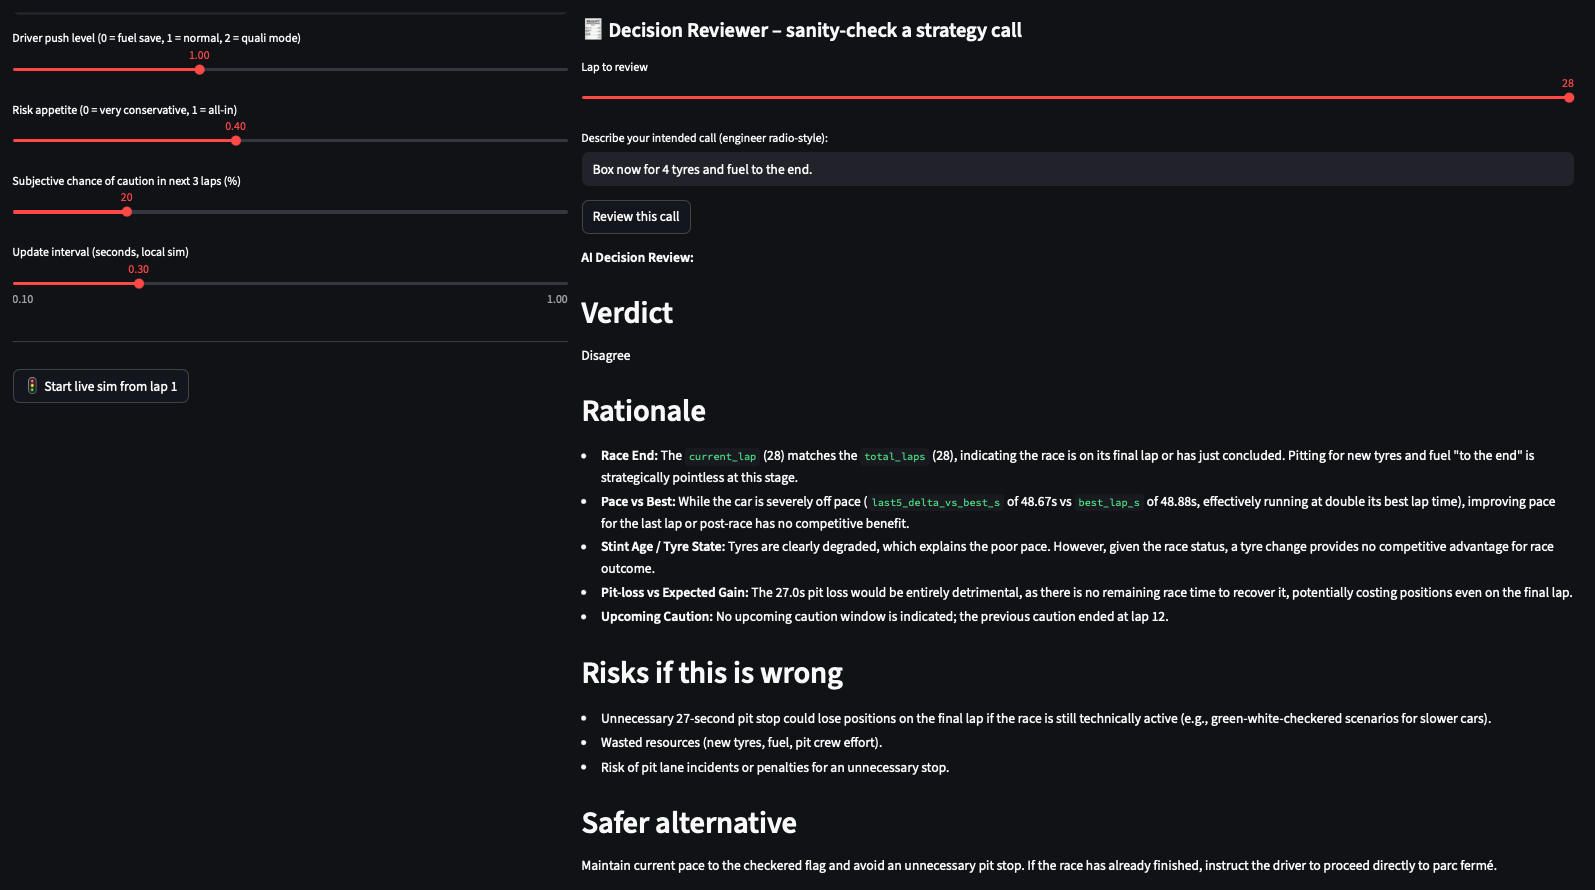Click the Safer alternative heading
This screenshot has height=890, width=1595.
click(689, 823)
